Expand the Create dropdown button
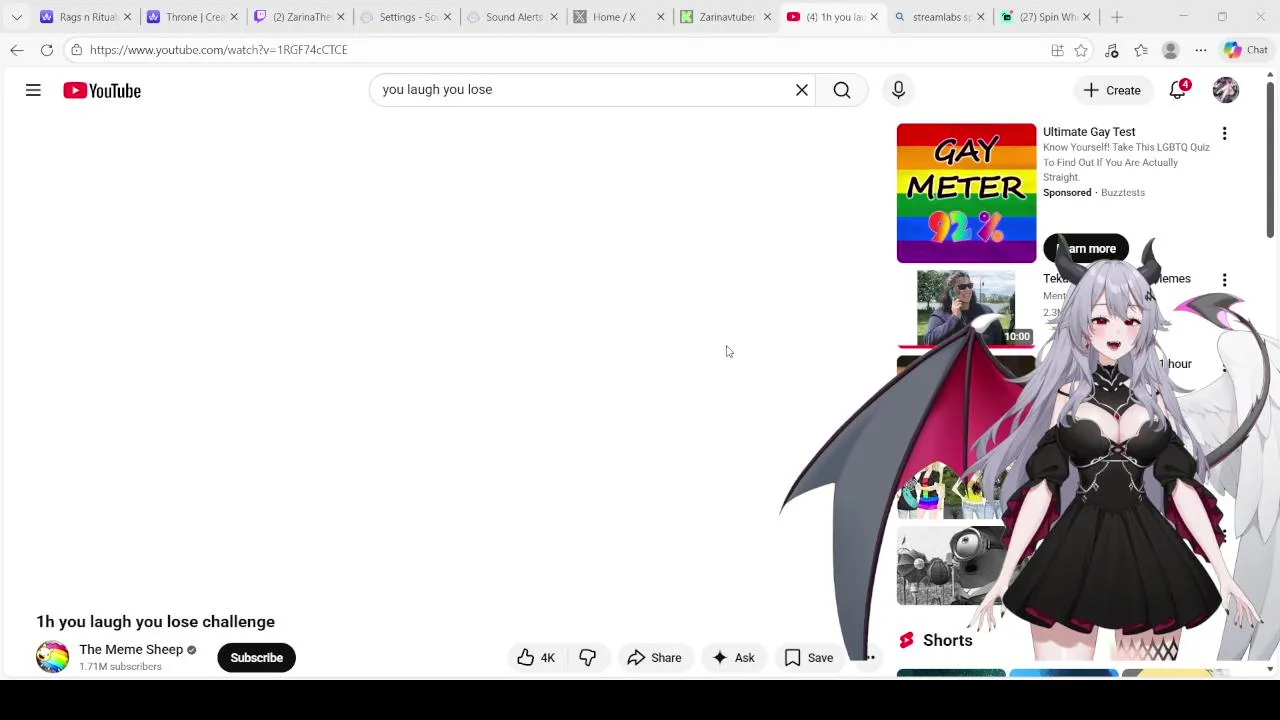1280x720 pixels. tap(1112, 90)
